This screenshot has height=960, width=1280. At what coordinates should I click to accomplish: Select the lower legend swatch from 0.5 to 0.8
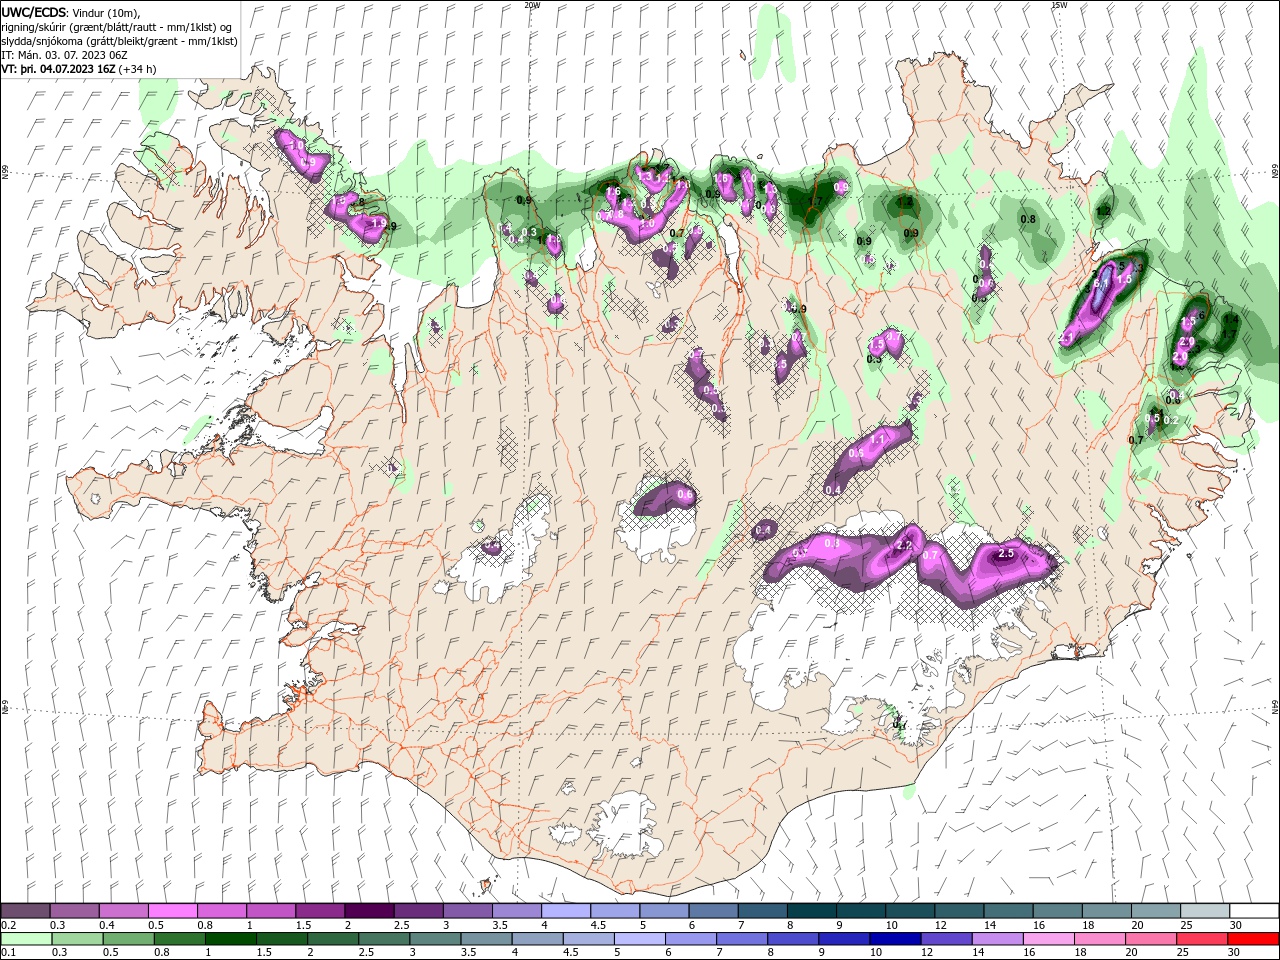[x=129, y=939]
